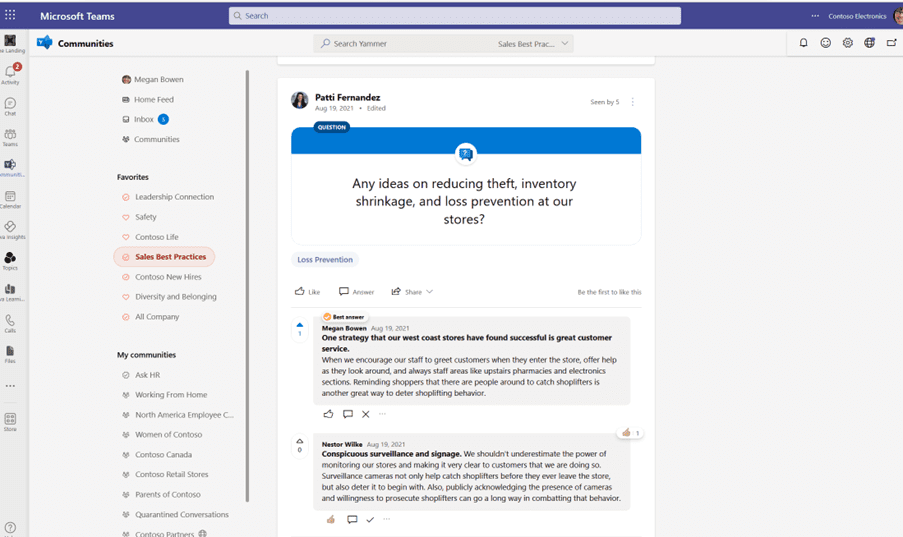The width and height of the screenshot is (903, 537).
Task: Select Home Feed in the navigation
Action: point(154,99)
